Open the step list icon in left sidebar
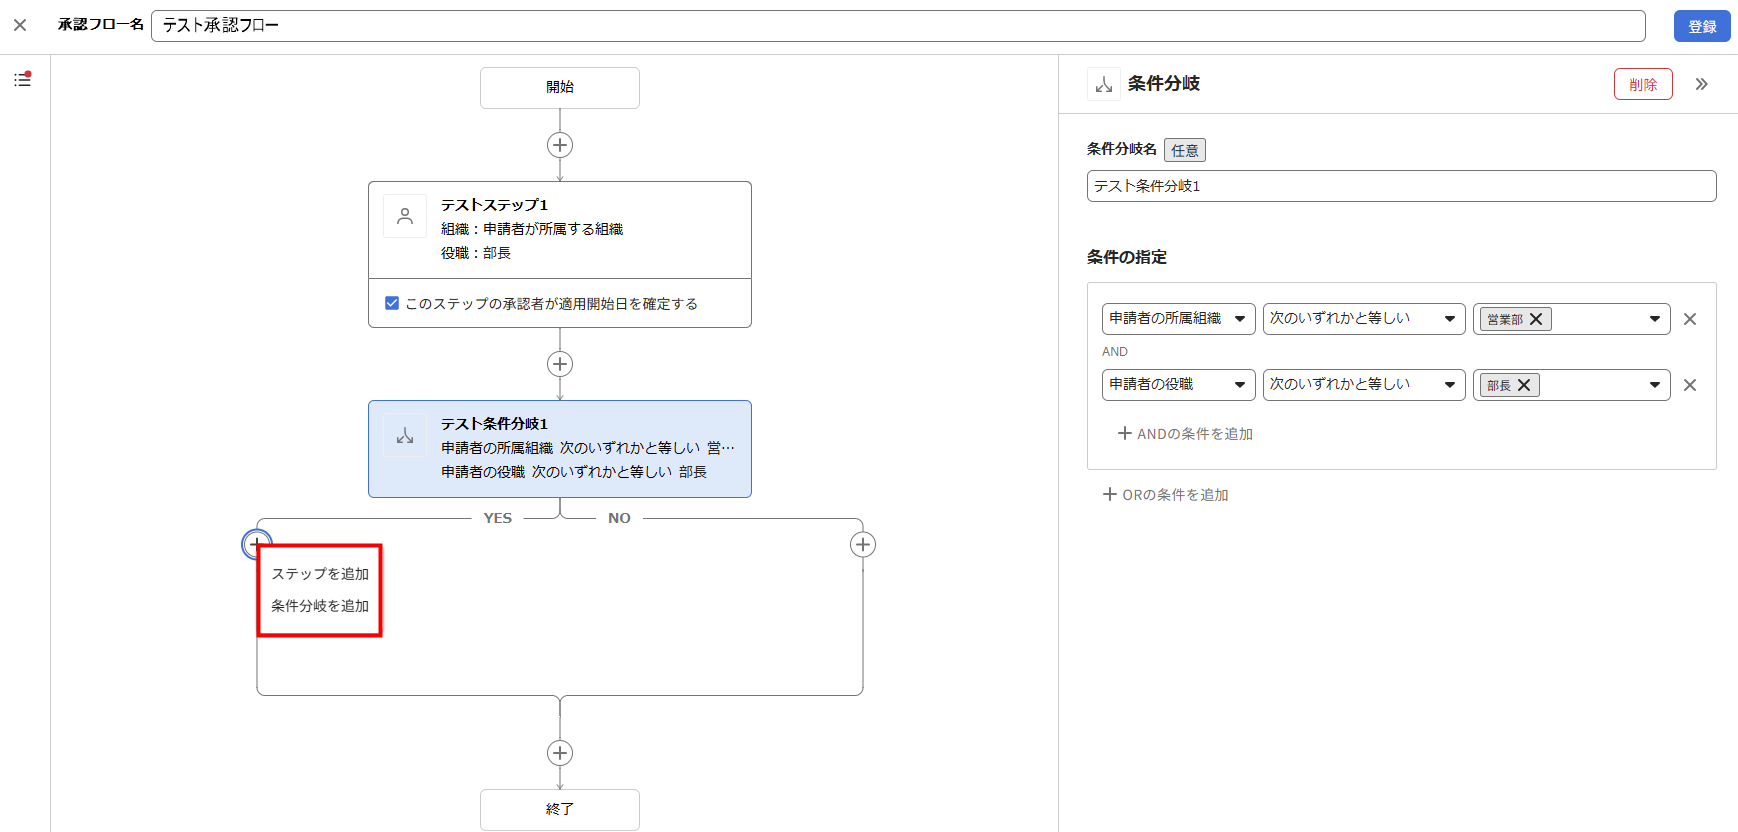The width and height of the screenshot is (1738, 832). pyautogui.click(x=22, y=80)
